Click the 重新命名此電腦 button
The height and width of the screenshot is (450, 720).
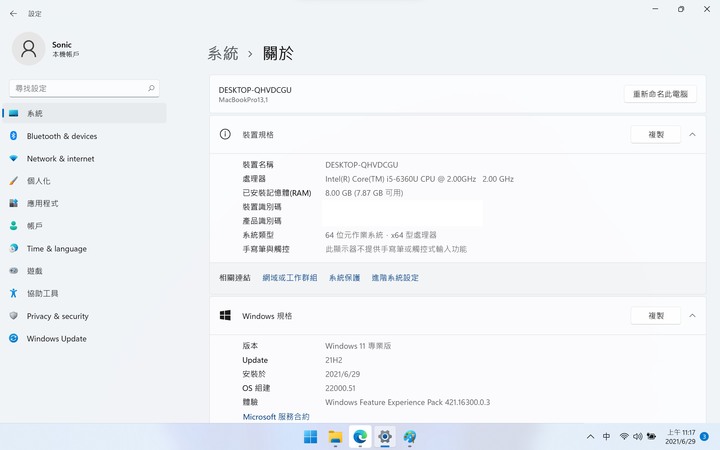coord(660,94)
